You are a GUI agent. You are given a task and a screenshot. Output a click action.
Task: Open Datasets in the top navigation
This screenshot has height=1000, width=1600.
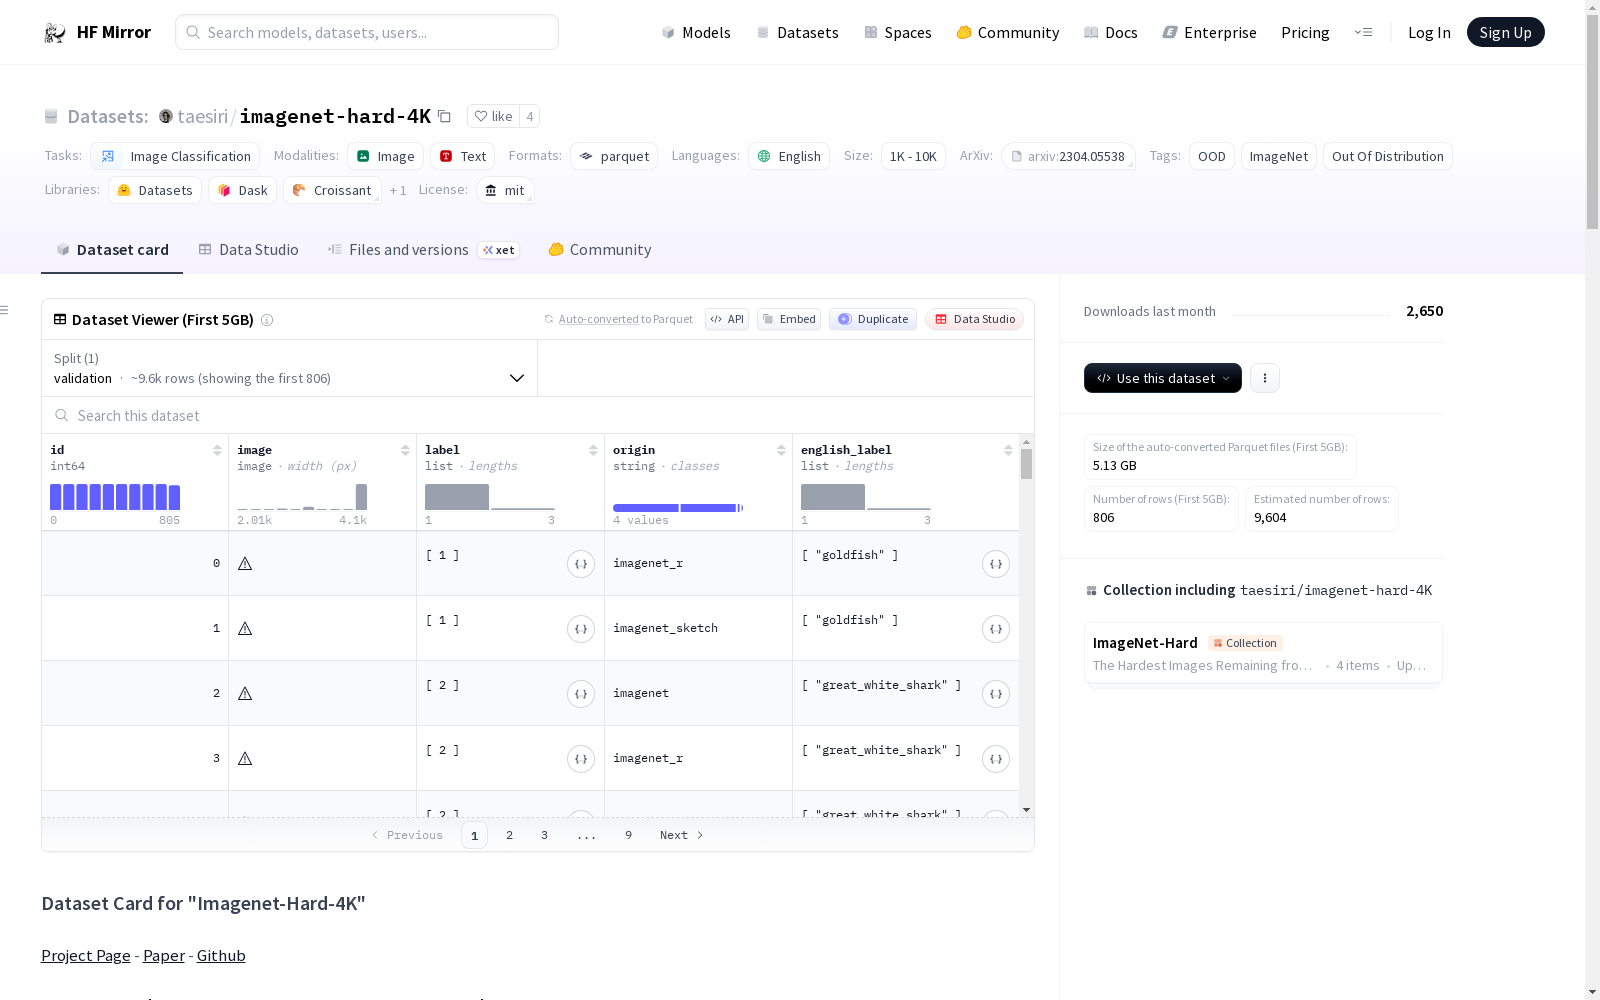[x=797, y=33]
